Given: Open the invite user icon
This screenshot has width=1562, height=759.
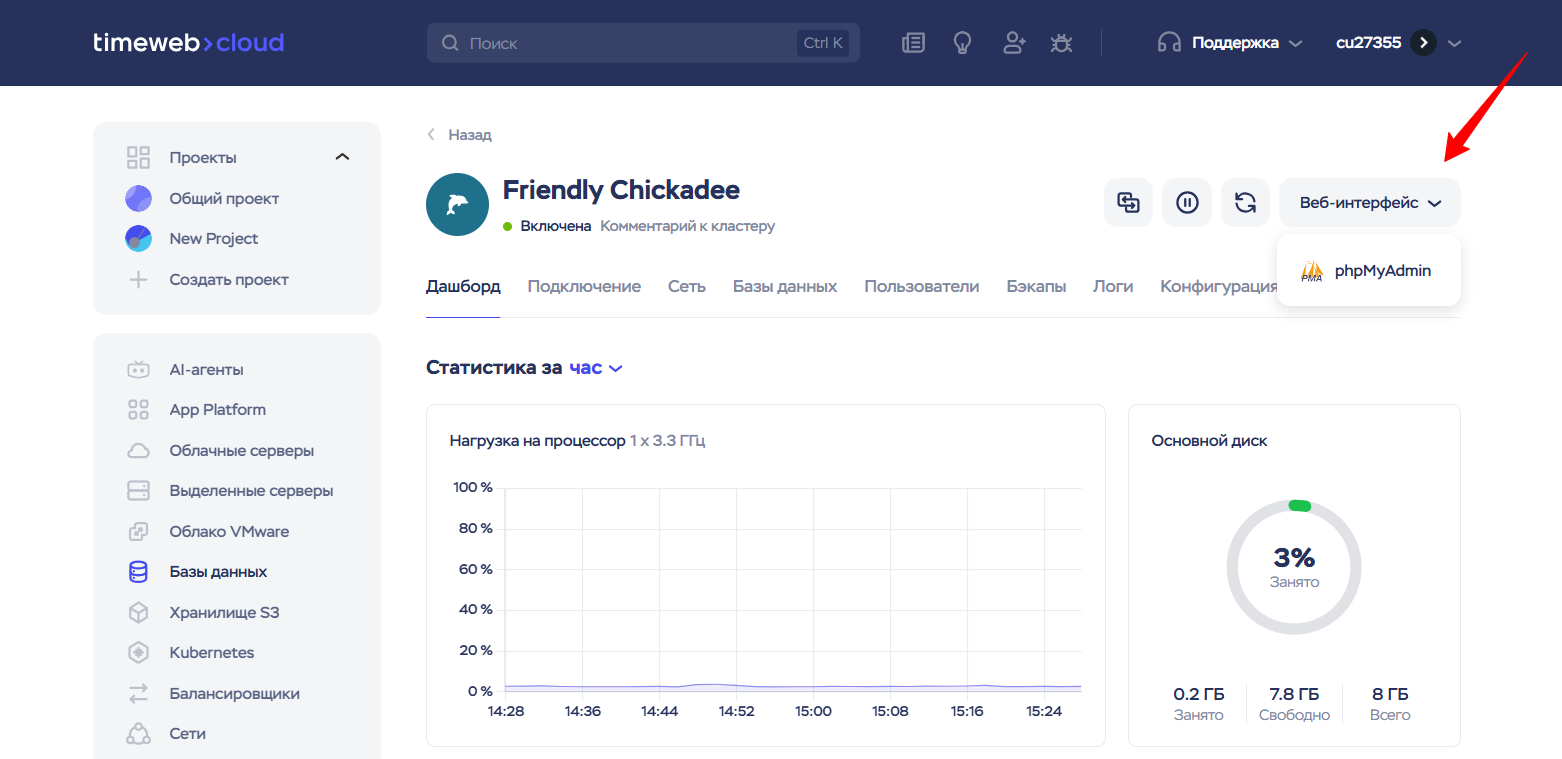Looking at the screenshot, I should tap(1014, 43).
